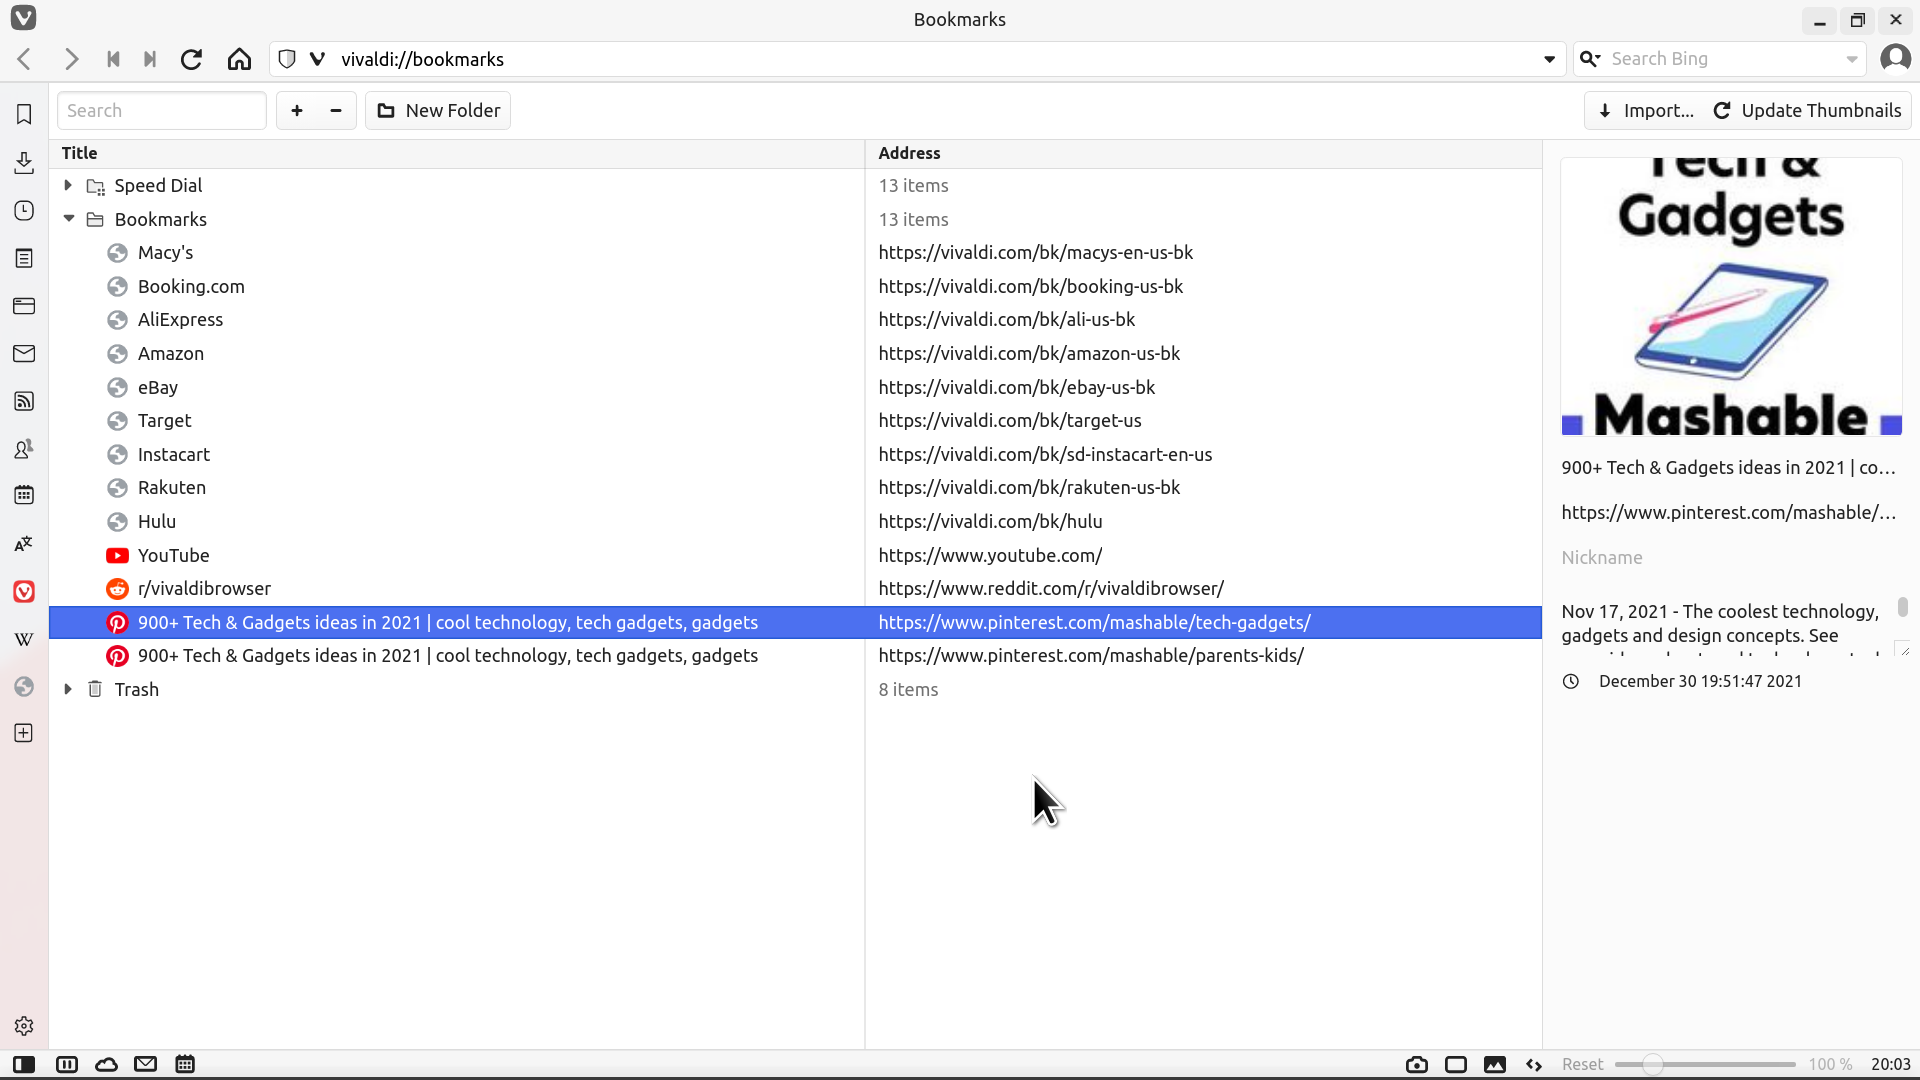
Task: Click the fast forward button
Action: coord(150,59)
